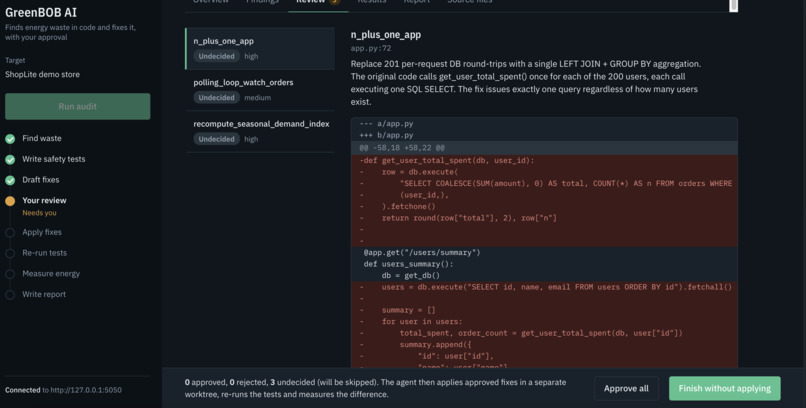Viewport: 806px width, 408px height.
Task: Click the removed .fetchone() line
Action: pos(544,207)
